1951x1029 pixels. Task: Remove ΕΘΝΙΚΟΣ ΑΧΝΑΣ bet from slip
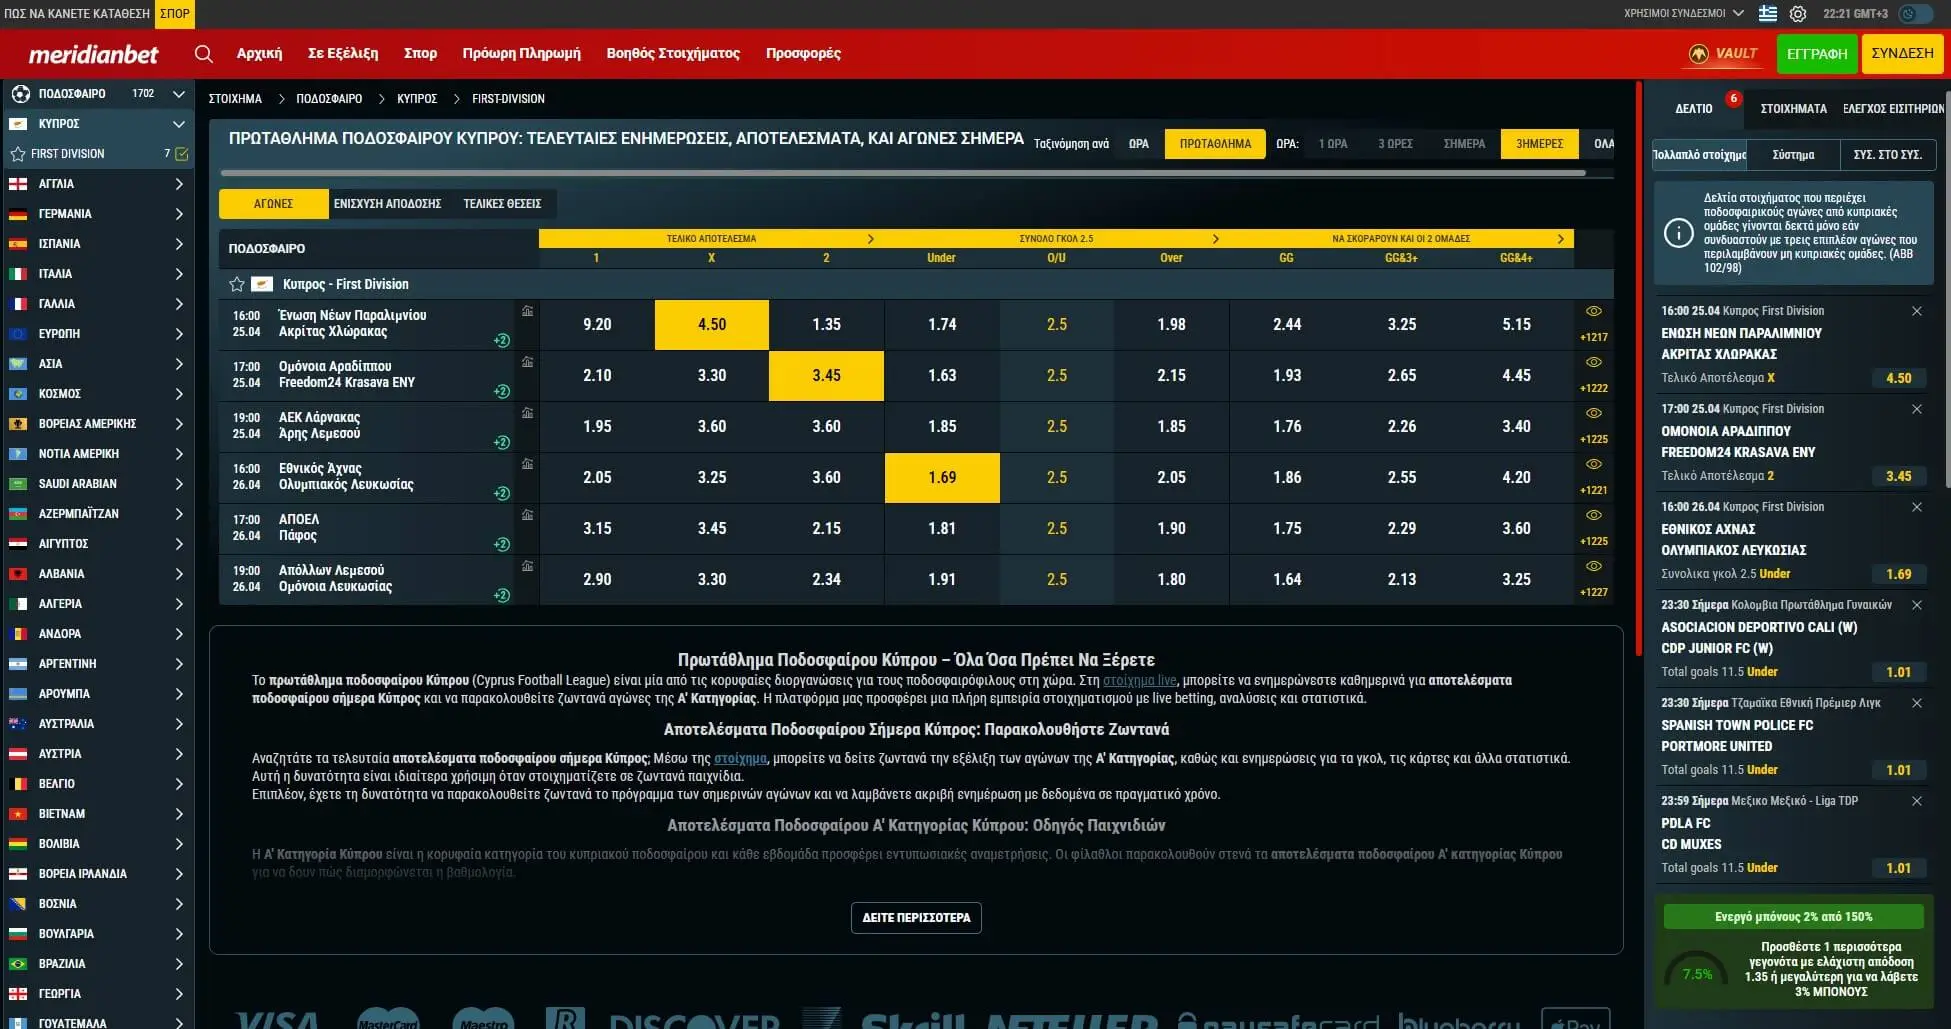point(1917,507)
